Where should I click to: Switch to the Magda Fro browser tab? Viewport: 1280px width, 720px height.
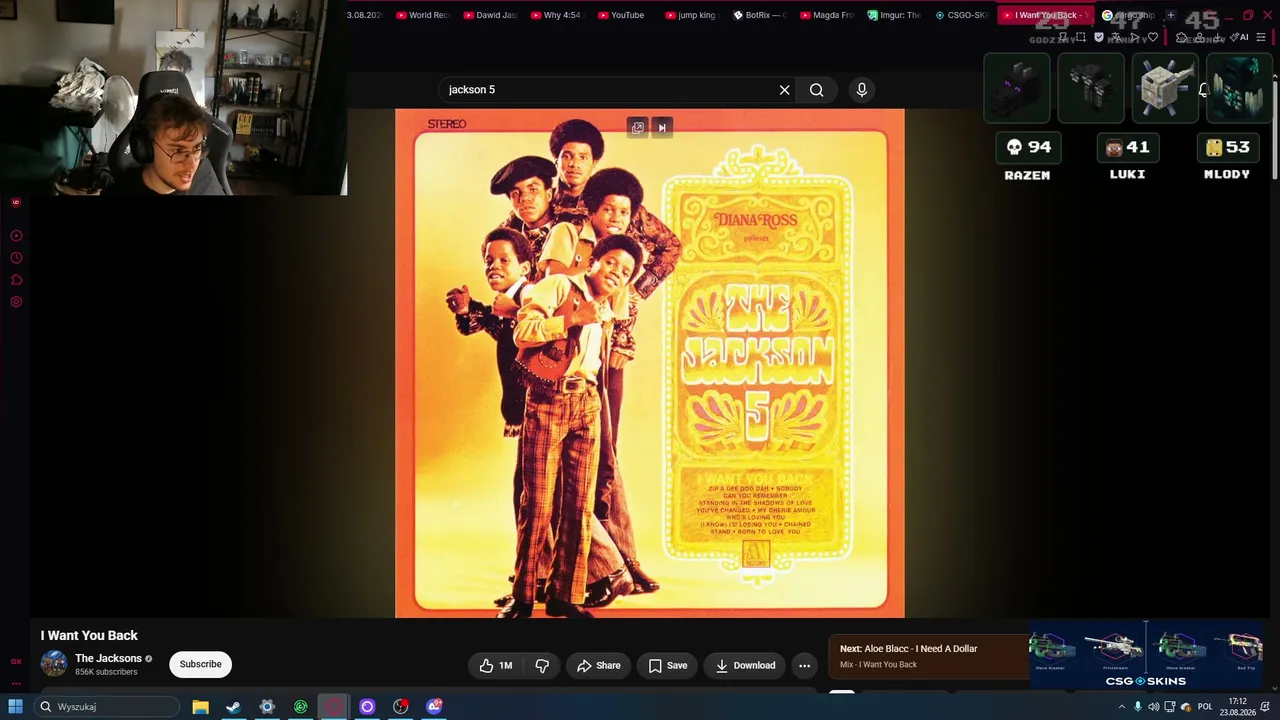point(827,15)
